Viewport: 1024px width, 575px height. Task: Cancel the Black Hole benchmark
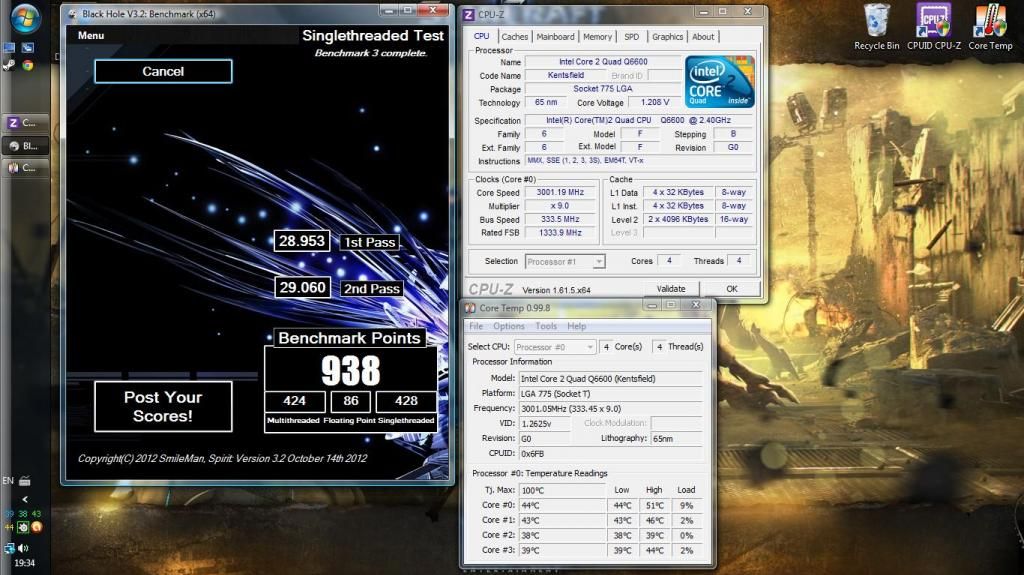point(163,71)
